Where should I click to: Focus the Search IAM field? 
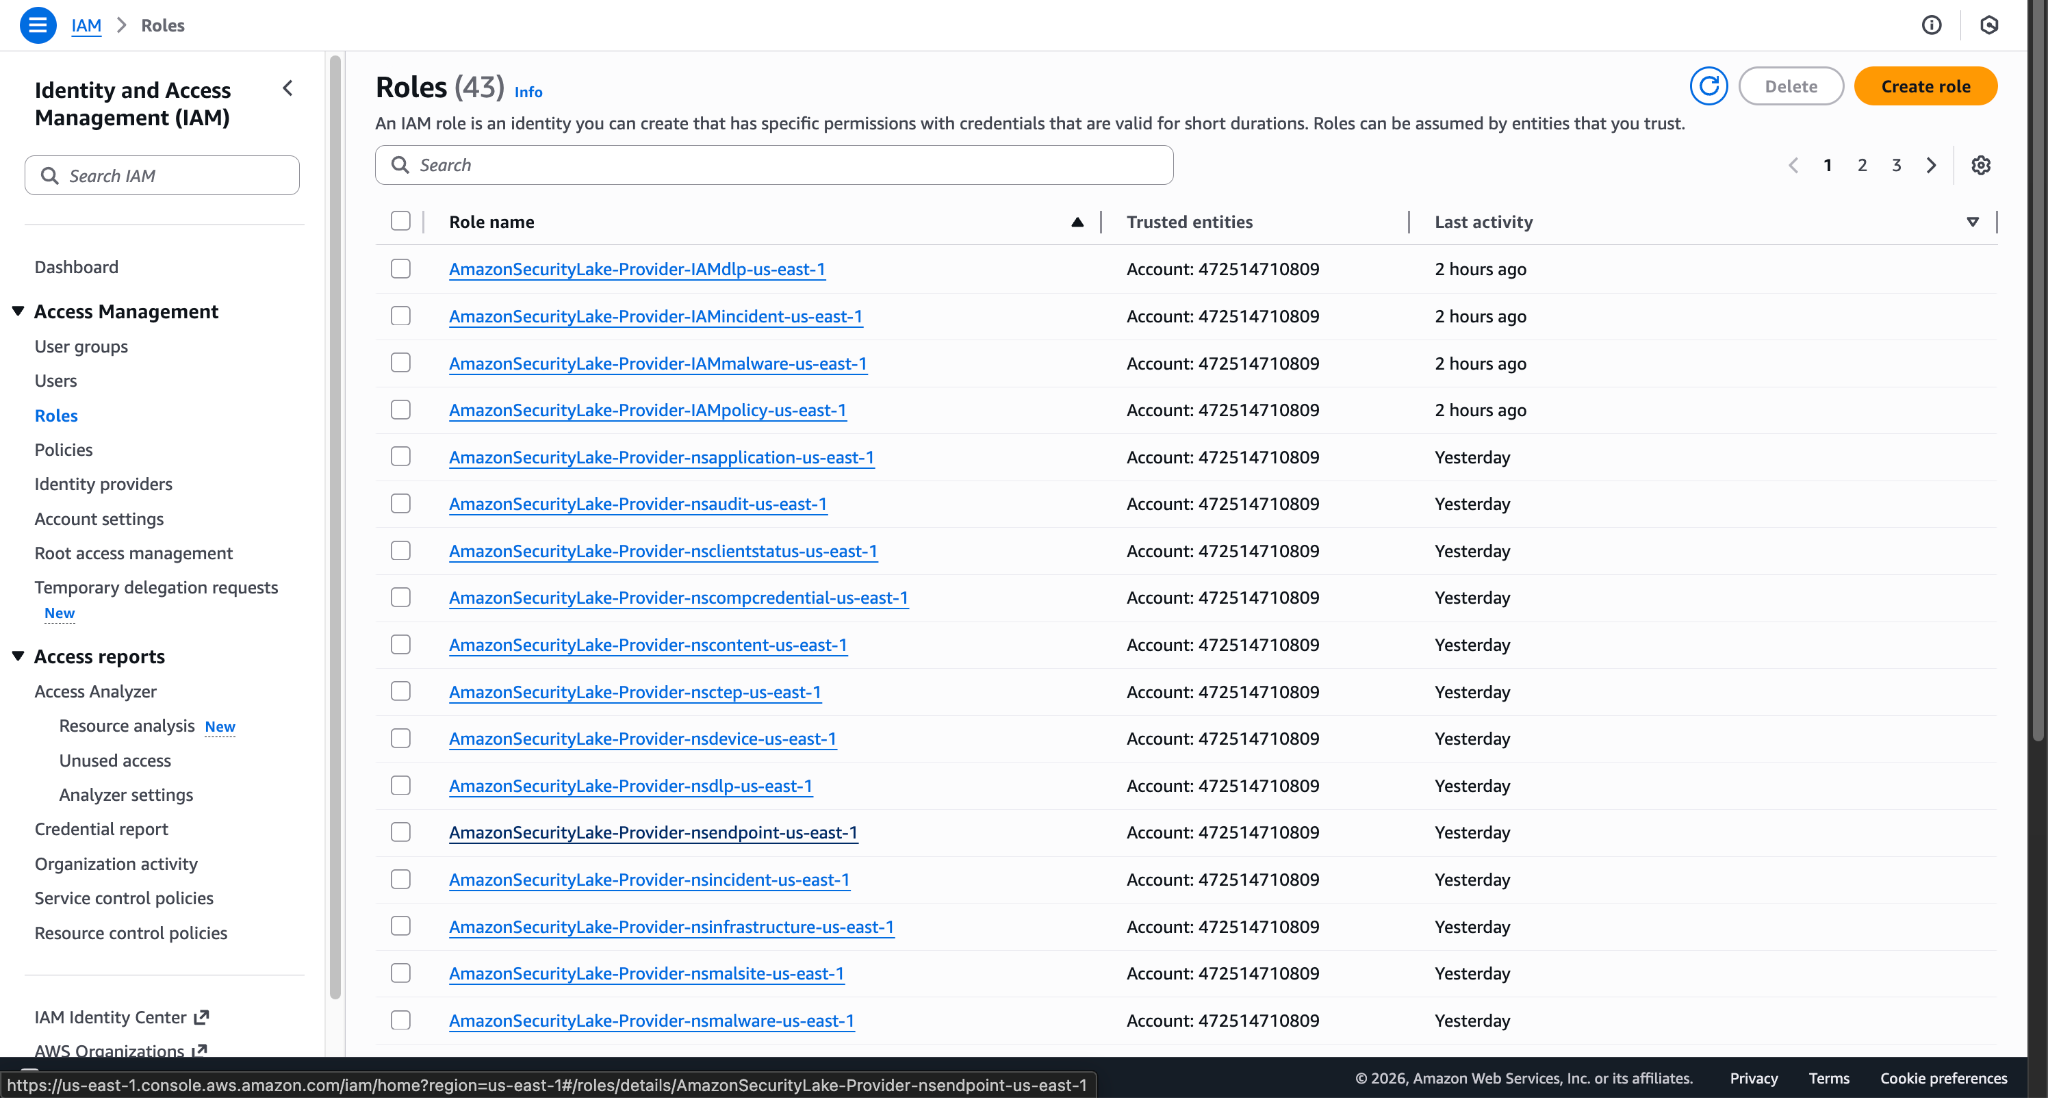coord(162,175)
